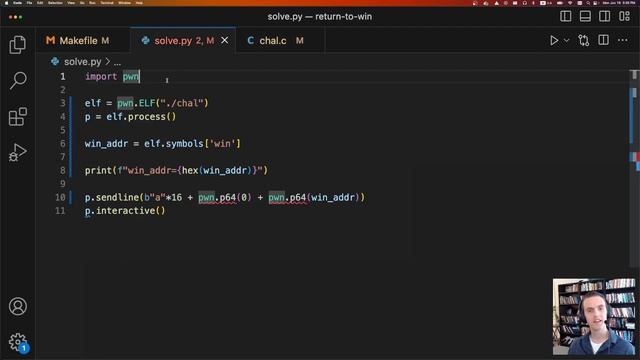
Task: Switch to the solve.py tab
Action: click(183, 40)
